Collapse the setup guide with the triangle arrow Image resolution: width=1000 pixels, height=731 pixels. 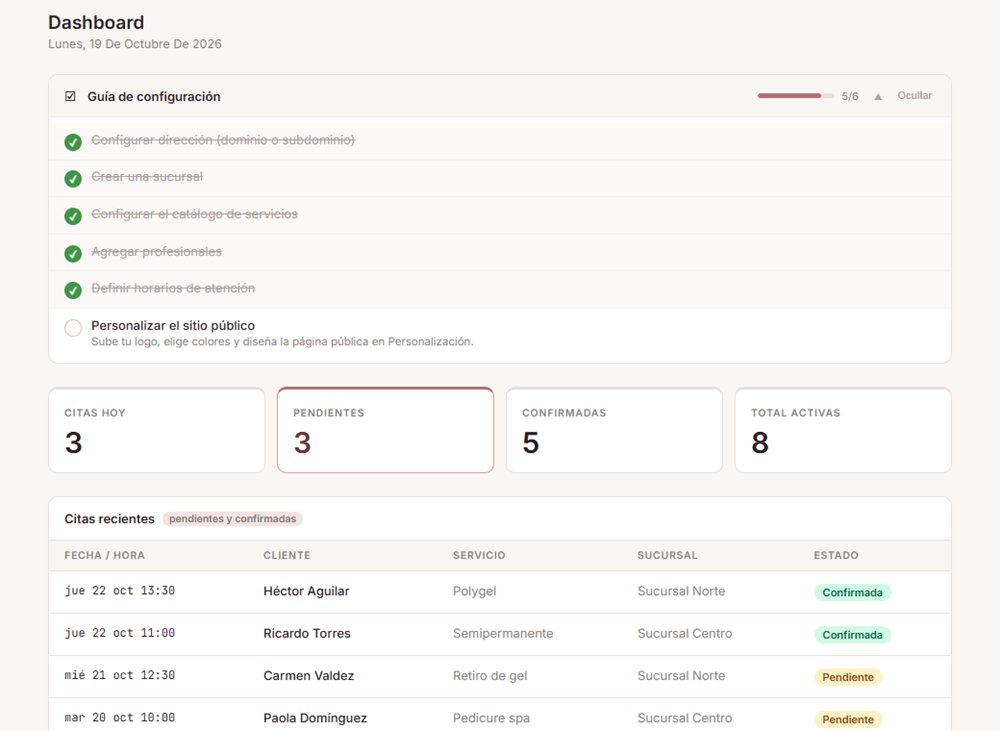(x=878, y=96)
